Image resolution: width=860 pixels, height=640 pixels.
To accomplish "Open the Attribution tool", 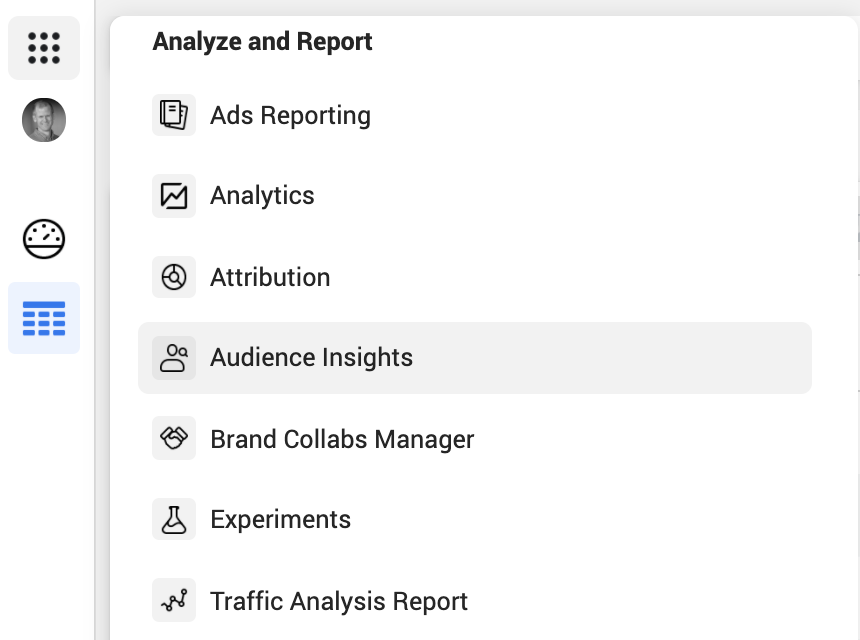I will [x=270, y=277].
